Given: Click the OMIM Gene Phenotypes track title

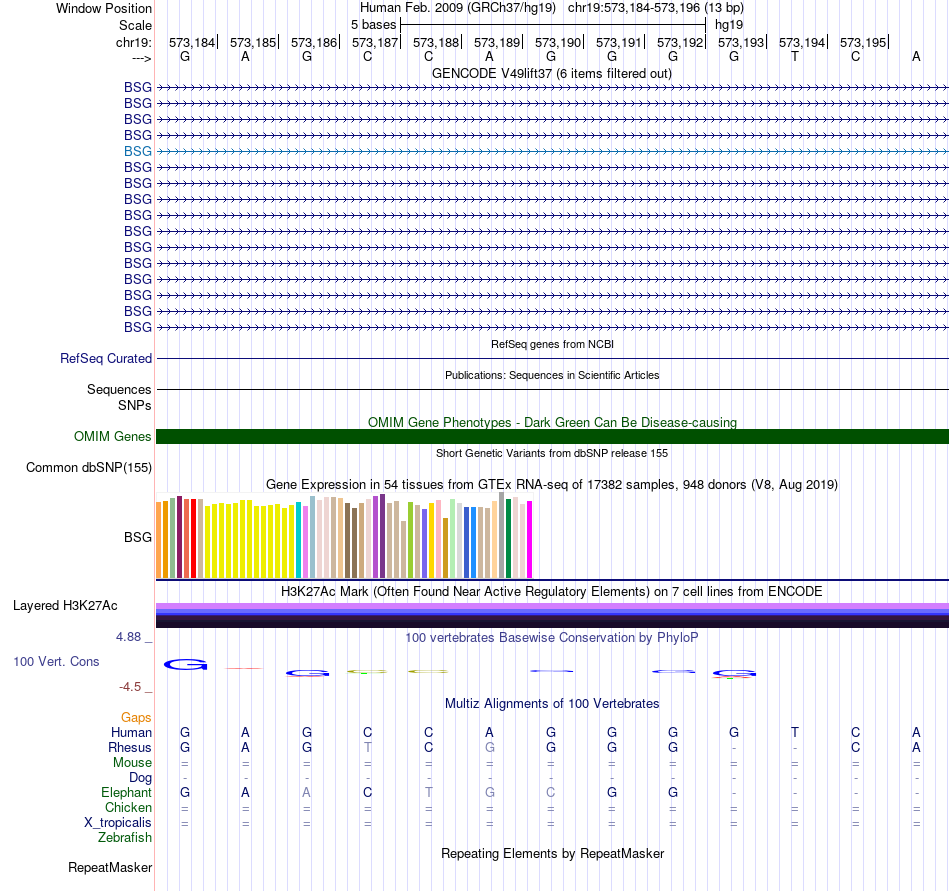Looking at the screenshot, I should click(x=552, y=422).
